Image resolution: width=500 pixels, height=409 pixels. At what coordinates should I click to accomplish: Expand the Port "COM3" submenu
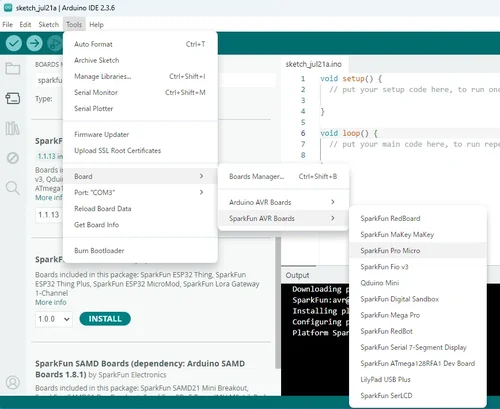140,192
